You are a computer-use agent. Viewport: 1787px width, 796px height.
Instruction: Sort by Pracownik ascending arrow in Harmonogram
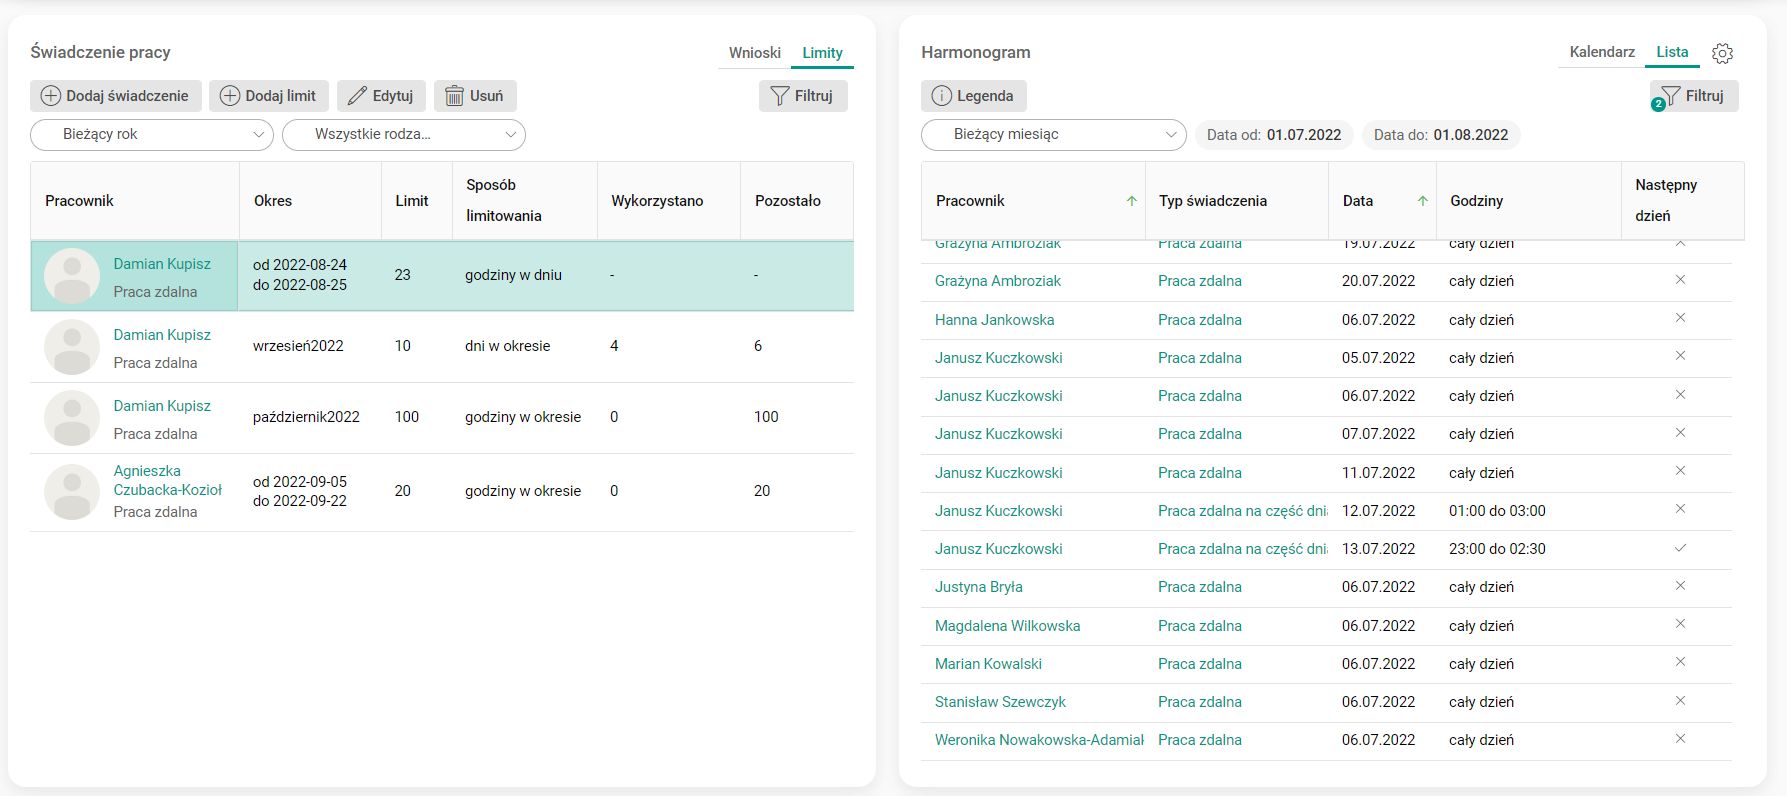[x=1132, y=201]
